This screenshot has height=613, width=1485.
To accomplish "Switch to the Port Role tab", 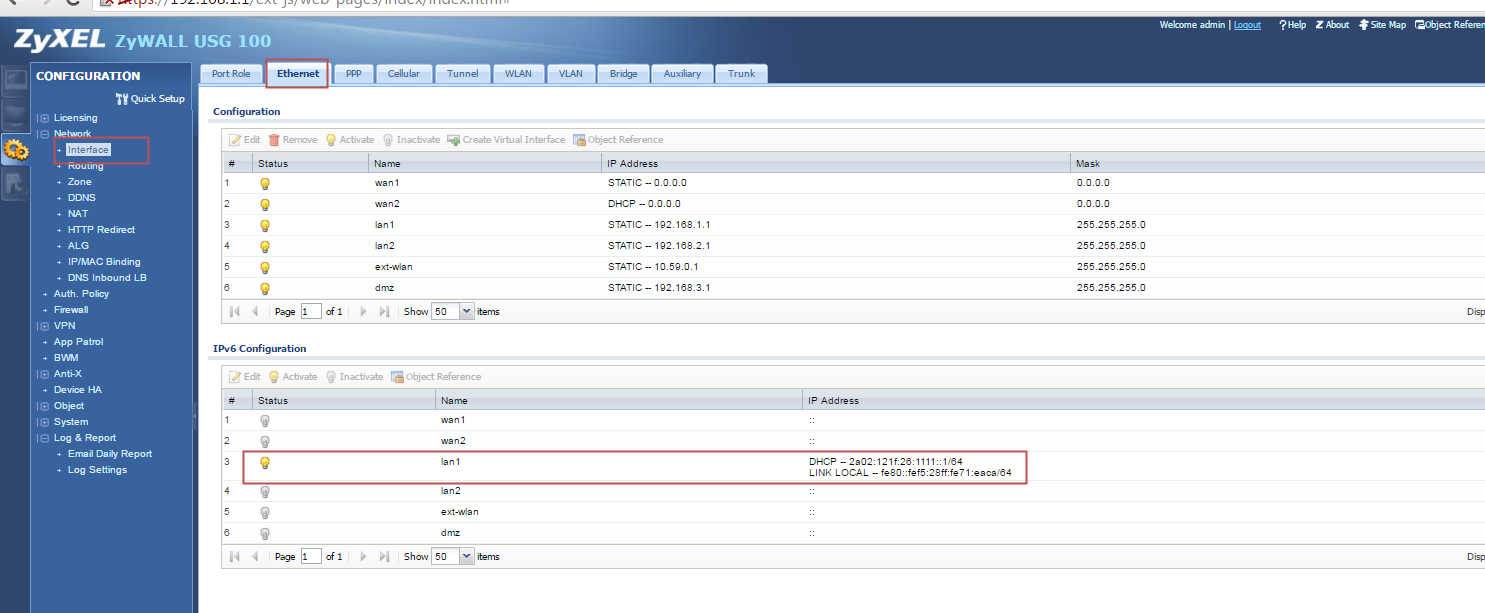I will (231, 74).
